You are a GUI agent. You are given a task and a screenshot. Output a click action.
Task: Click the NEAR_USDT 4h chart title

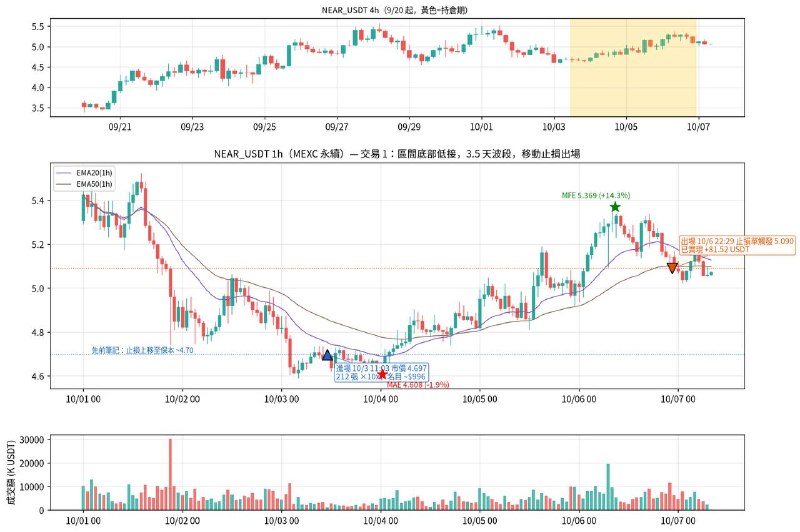coord(394,10)
